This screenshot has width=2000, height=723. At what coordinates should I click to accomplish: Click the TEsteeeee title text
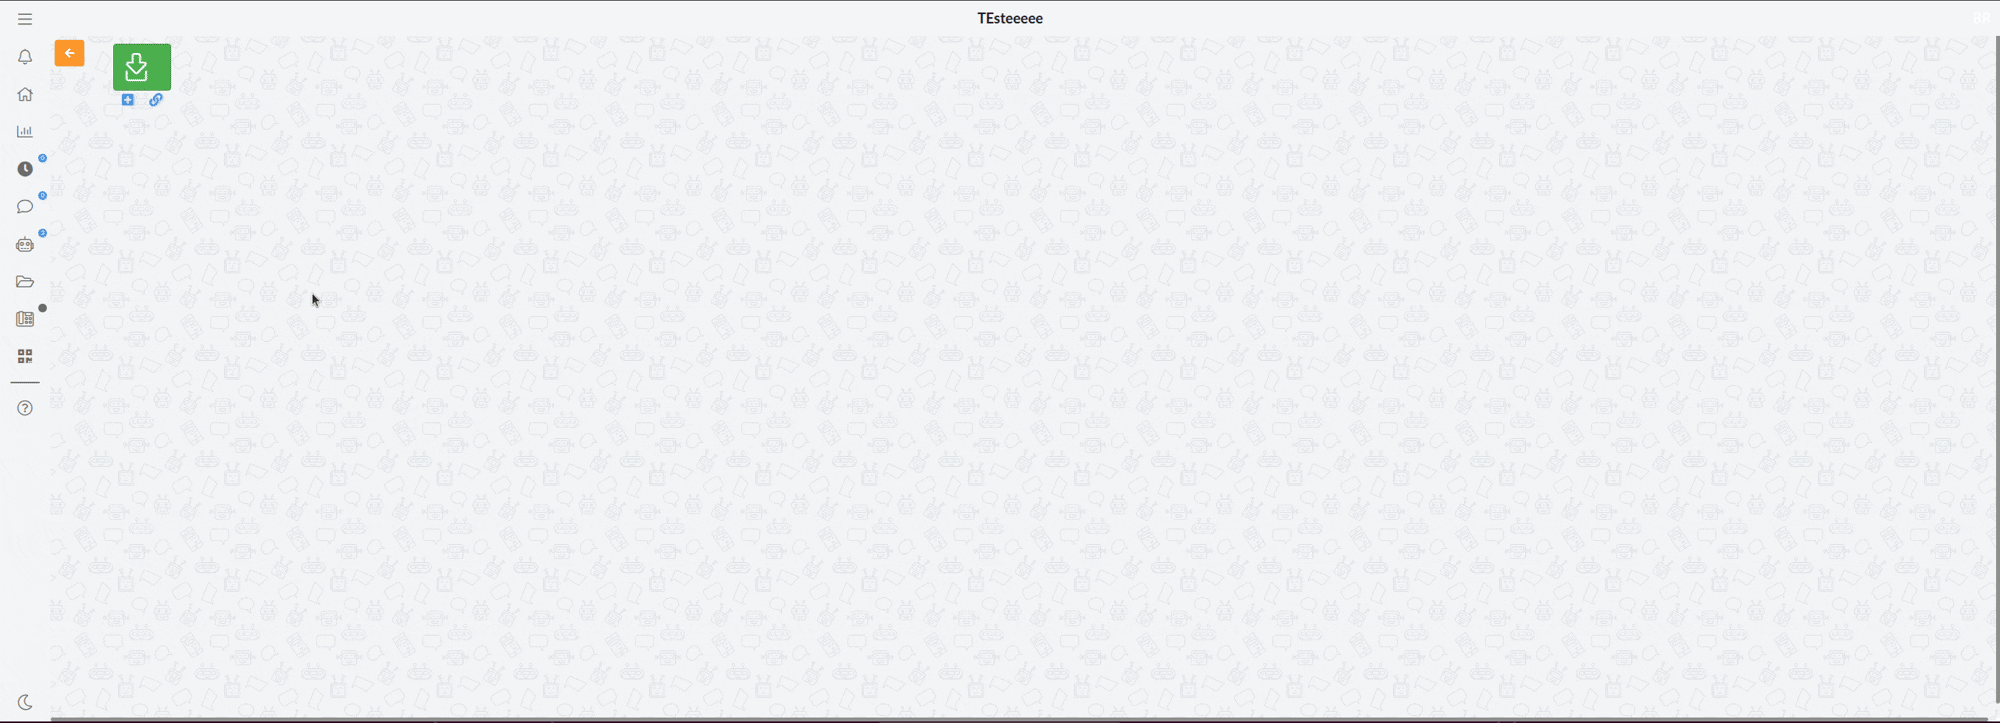(1010, 18)
